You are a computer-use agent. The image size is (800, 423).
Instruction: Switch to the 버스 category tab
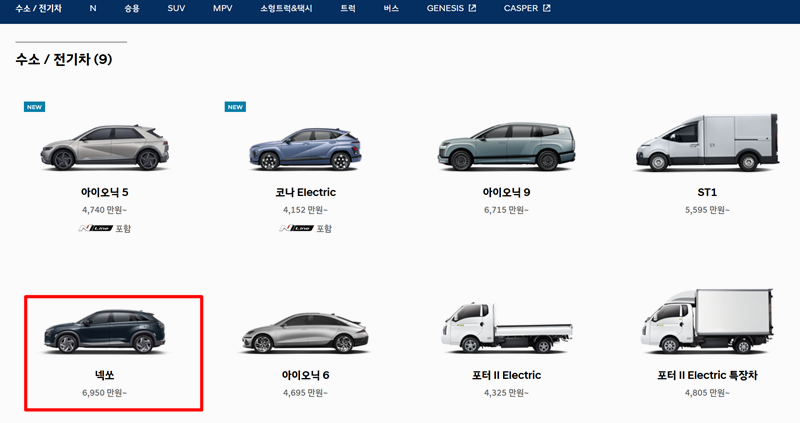391,8
